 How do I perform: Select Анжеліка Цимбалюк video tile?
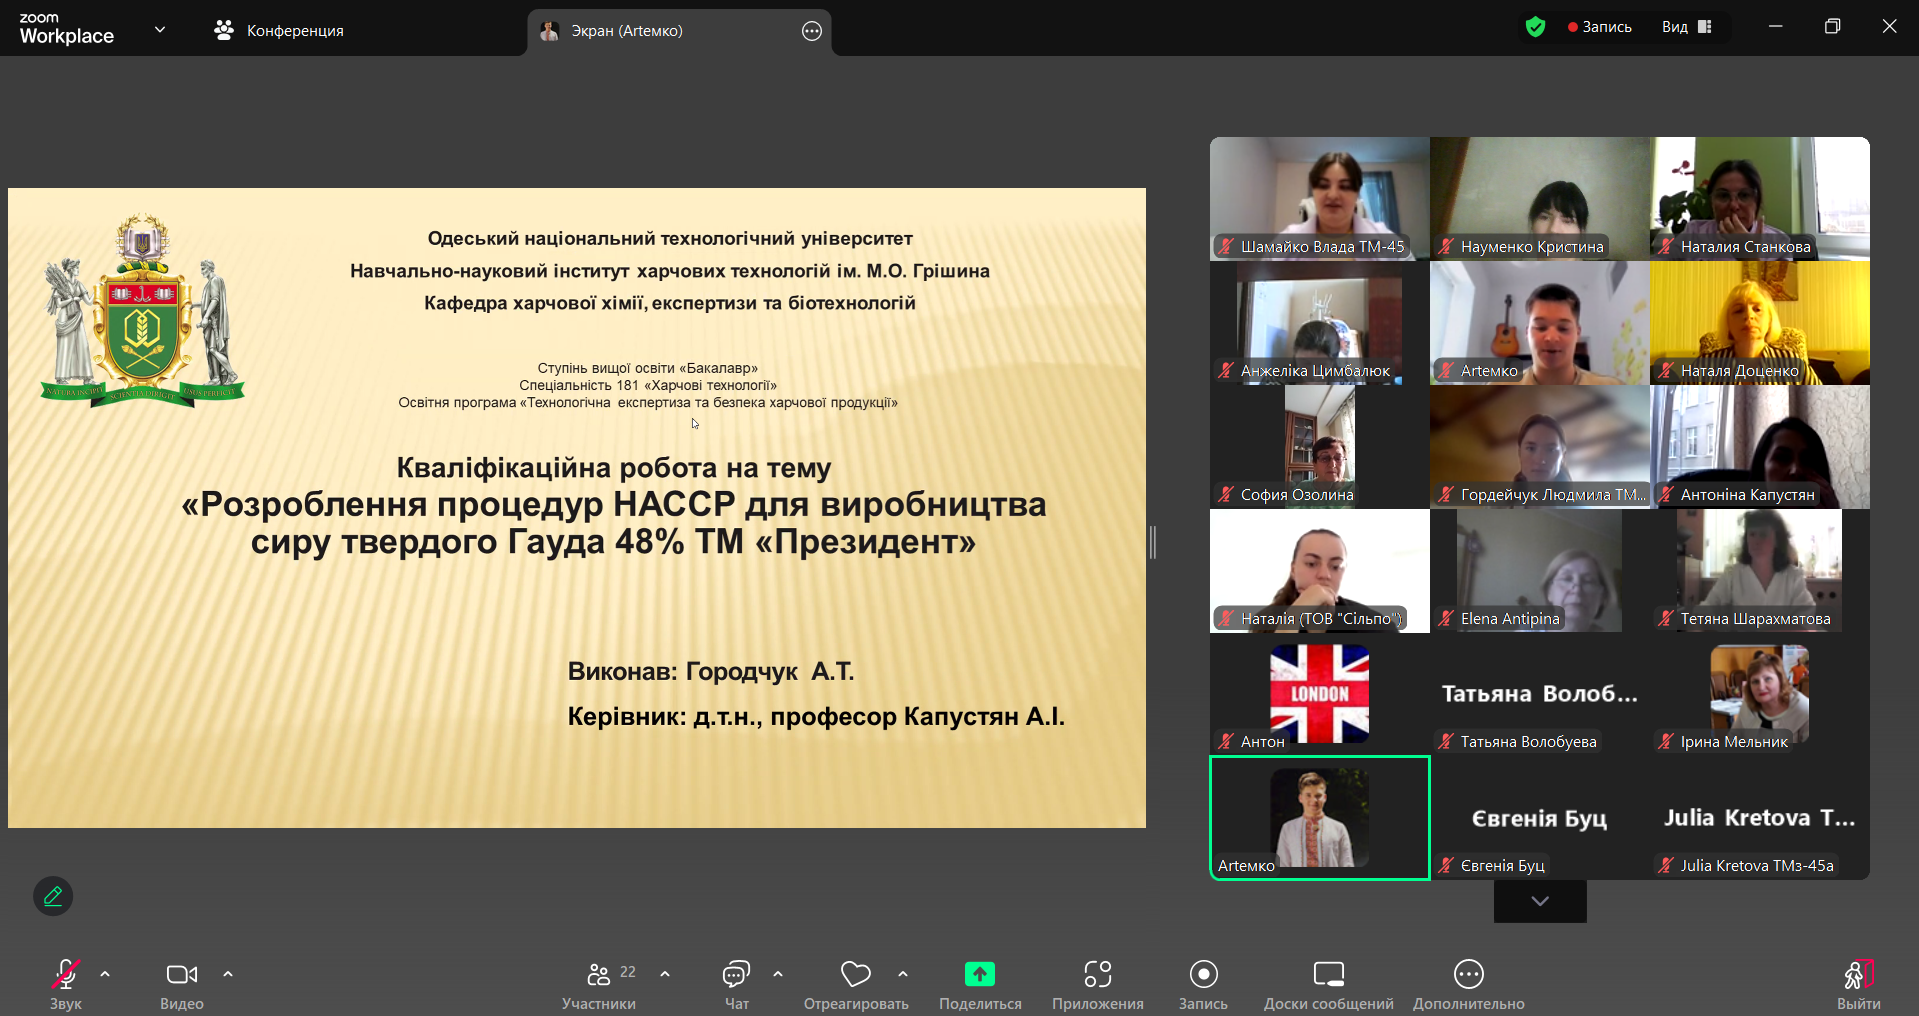click(1320, 323)
